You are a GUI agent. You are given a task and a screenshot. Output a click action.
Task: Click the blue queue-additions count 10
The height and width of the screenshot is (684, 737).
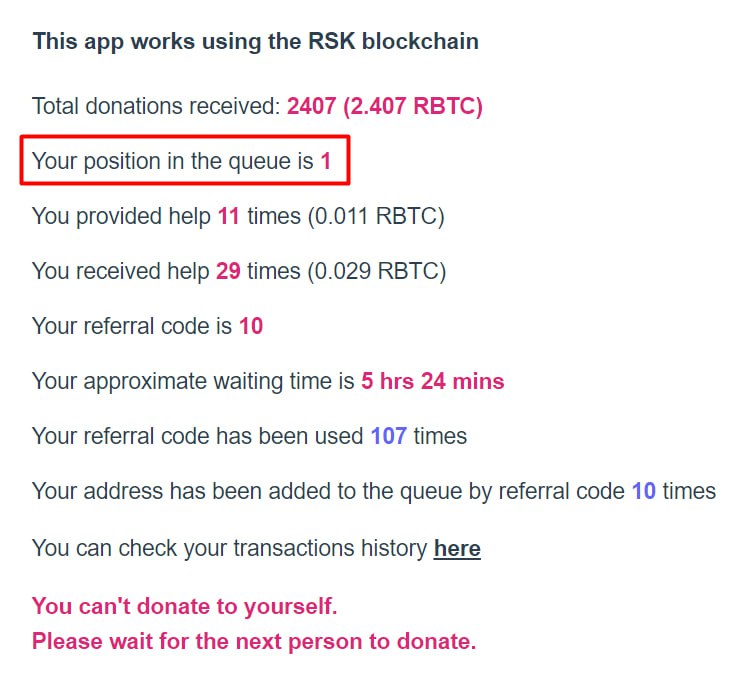click(x=644, y=491)
